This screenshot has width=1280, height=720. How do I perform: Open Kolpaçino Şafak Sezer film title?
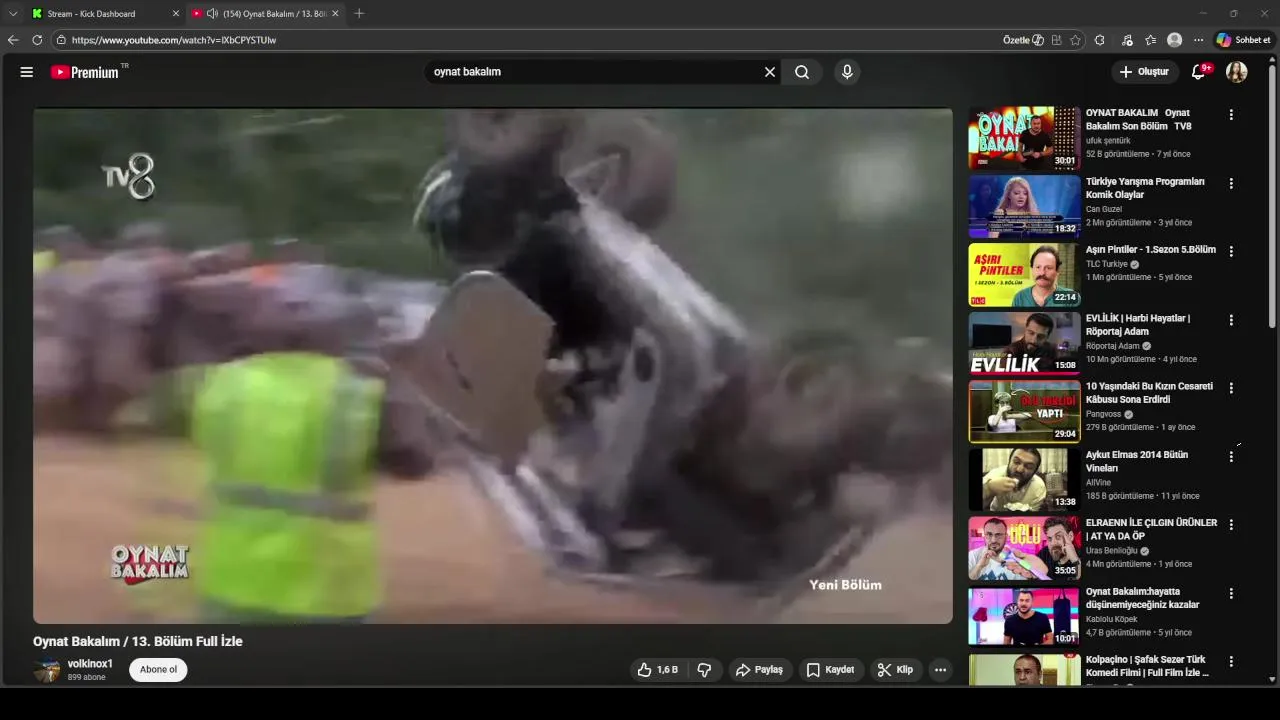(x=1147, y=666)
